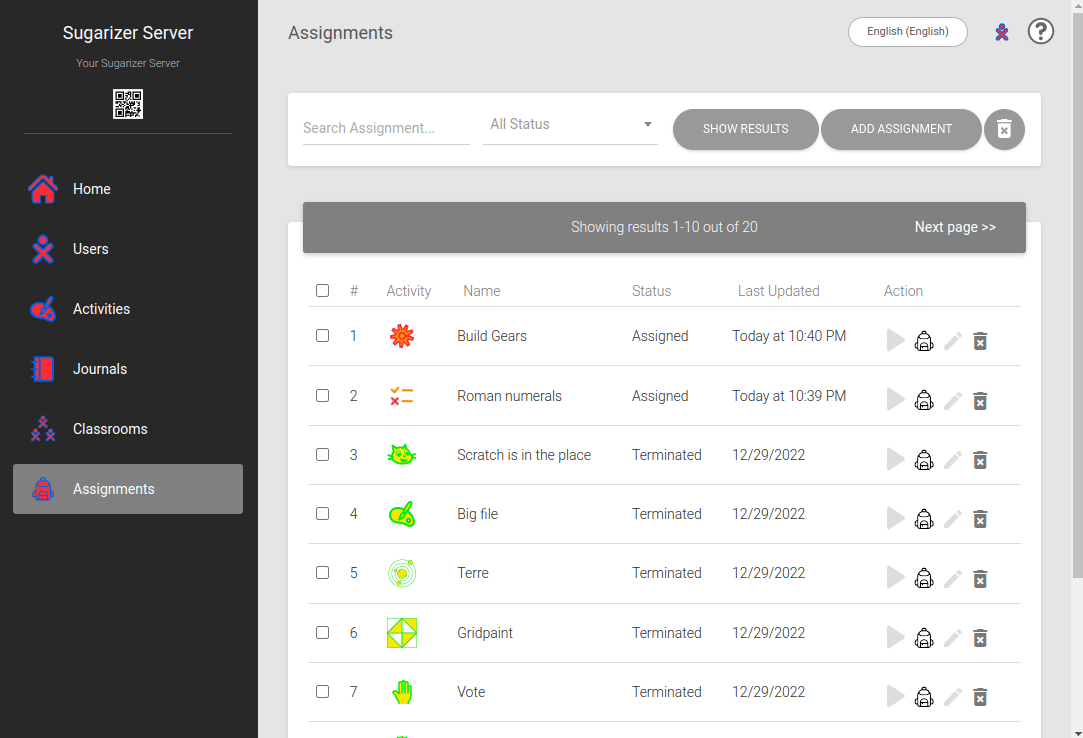Click the ADD ASSIGNMENT button
The image size is (1083, 738).
click(x=901, y=129)
